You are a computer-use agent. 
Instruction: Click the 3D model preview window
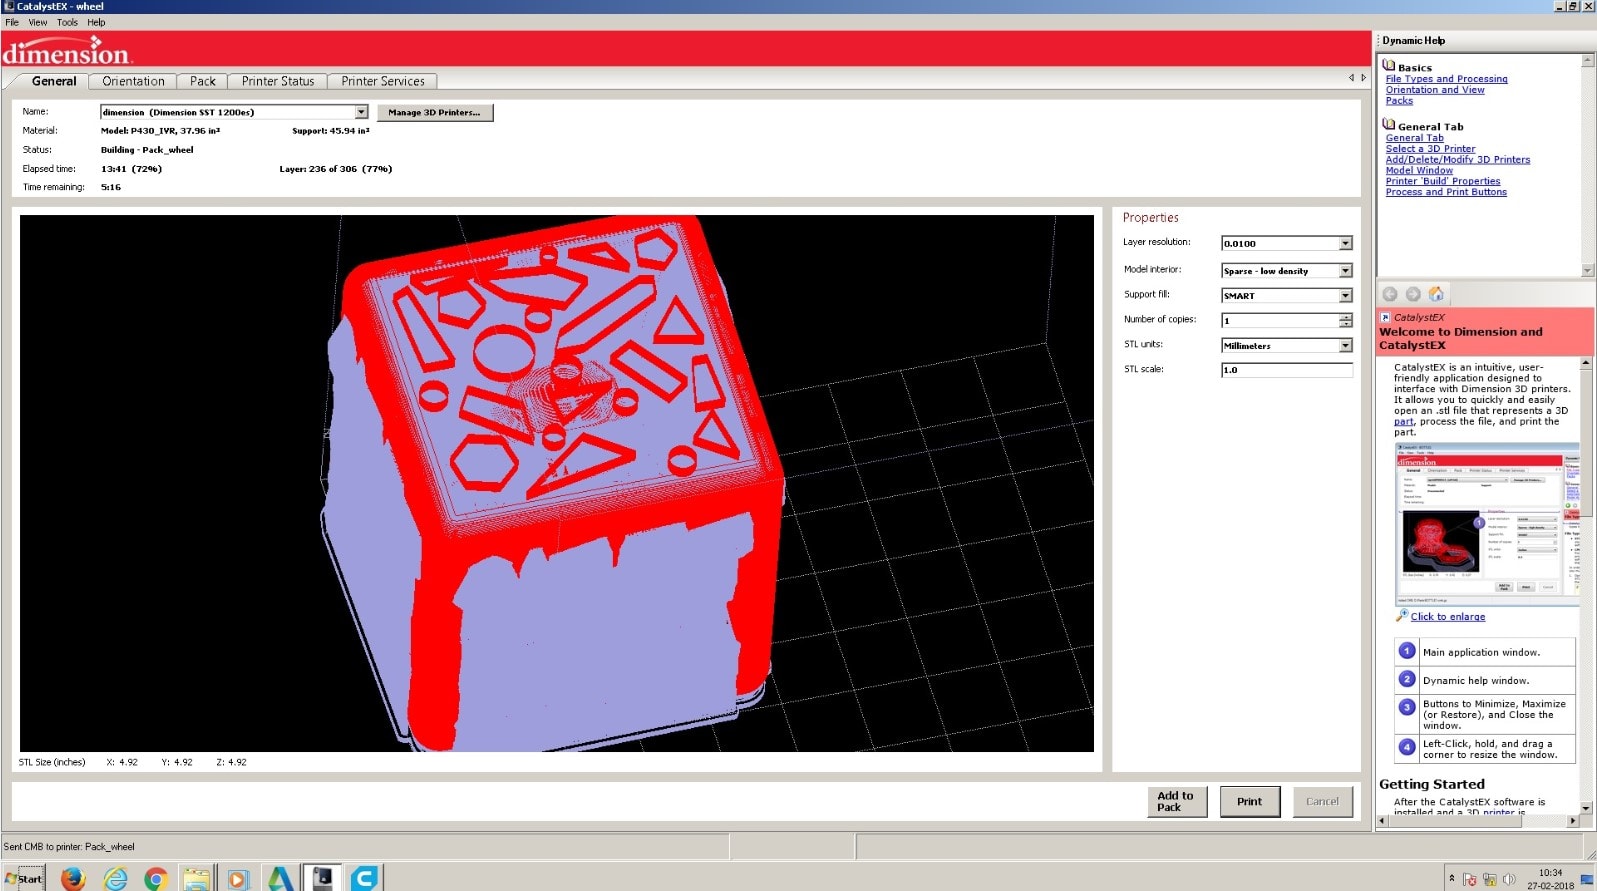(557, 483)
